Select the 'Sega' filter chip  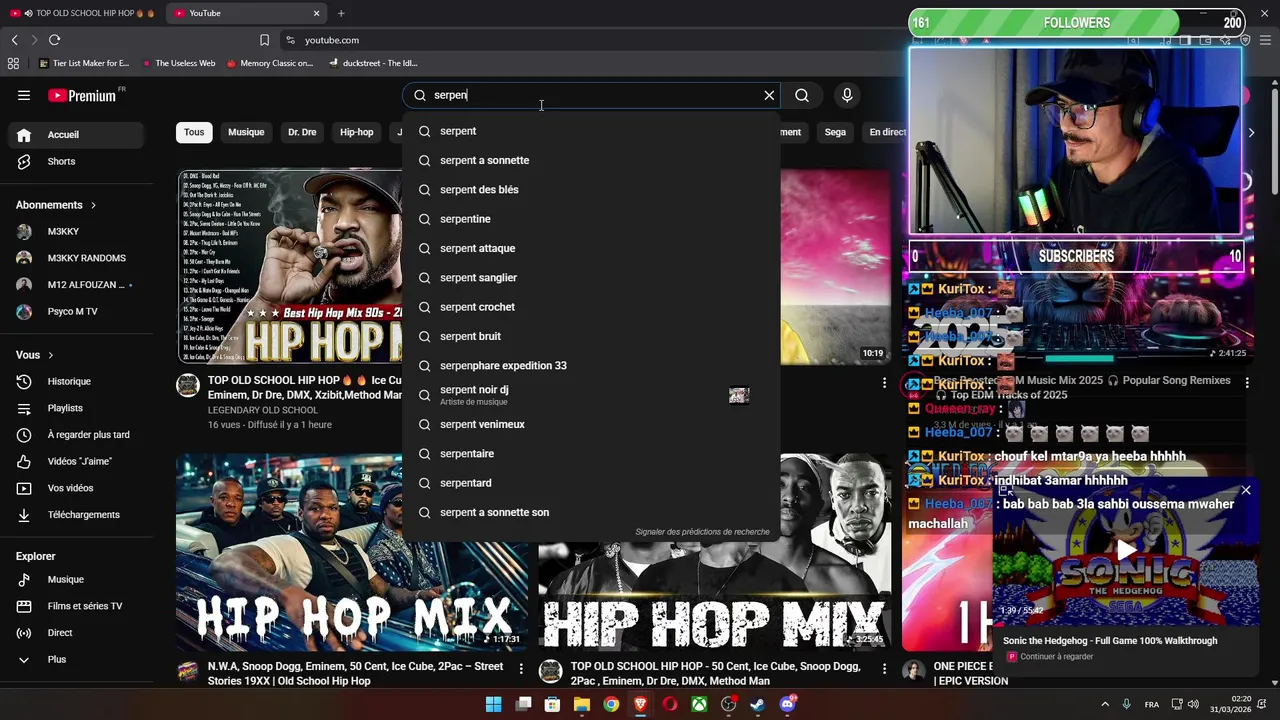[x=835, y=132]
